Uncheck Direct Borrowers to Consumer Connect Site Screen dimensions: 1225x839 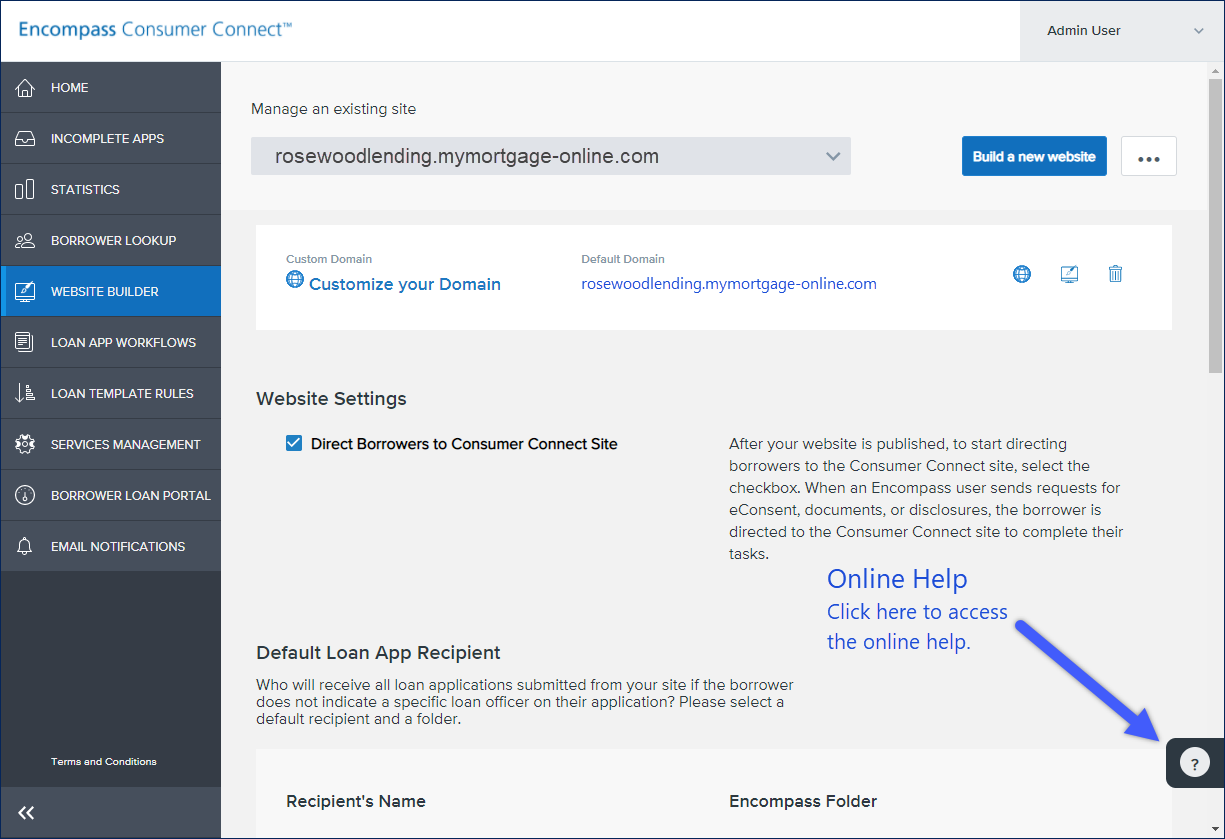[294, 444]
